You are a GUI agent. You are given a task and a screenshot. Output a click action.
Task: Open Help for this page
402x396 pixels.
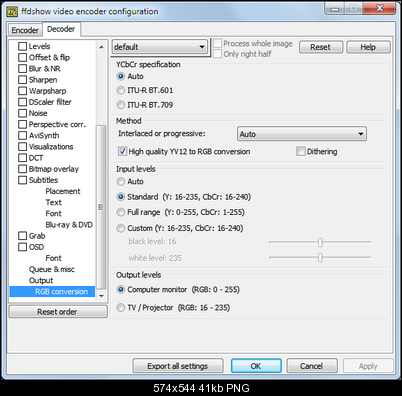pyautogui.click(x=368, y=47)
